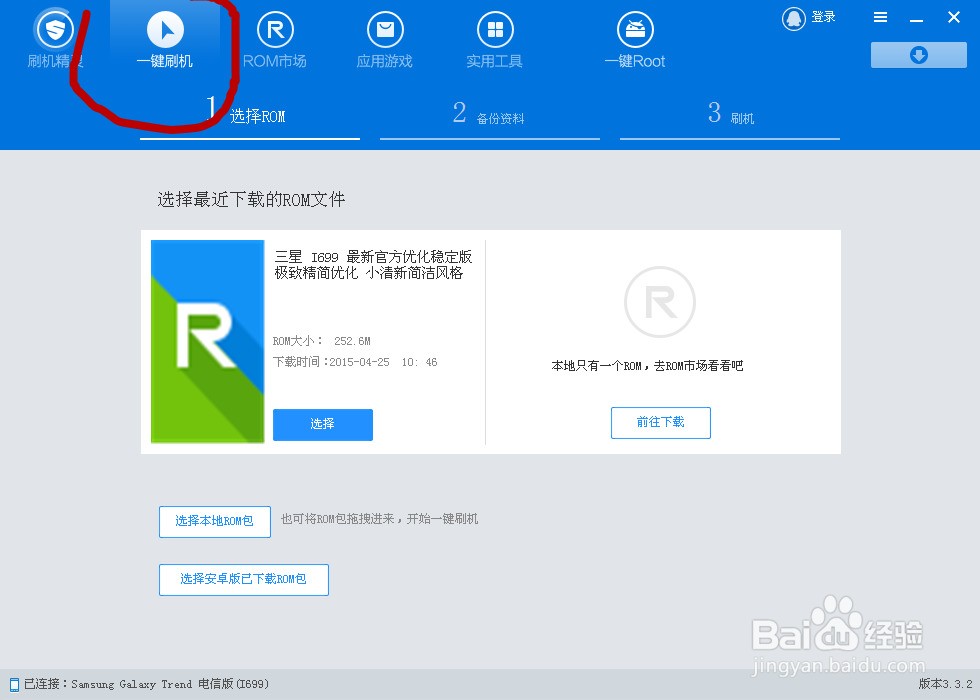This screenshot has height=700, width=980.
Task: Open the 实用工具 section
Action: coord(494,41)
